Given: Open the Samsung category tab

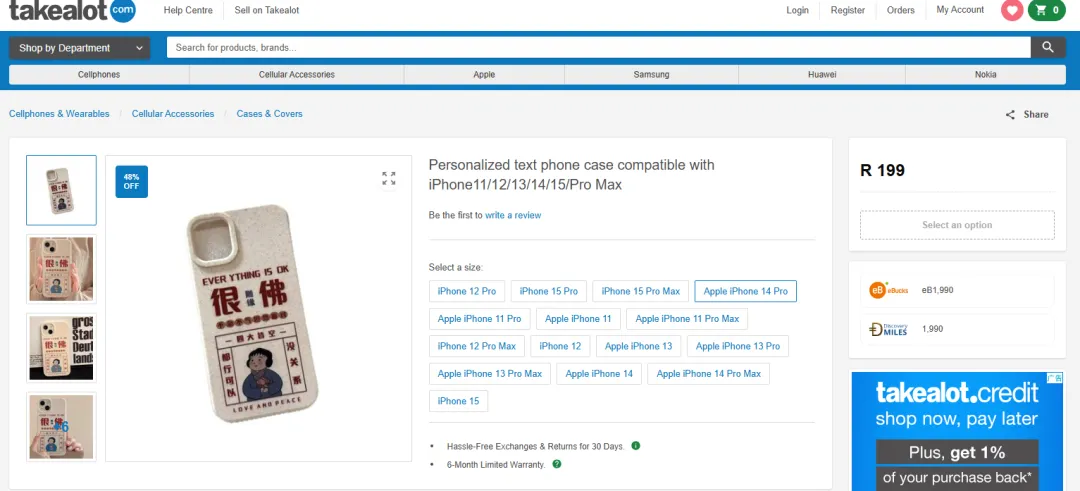Looking at the screenshot, I should 651,75.
